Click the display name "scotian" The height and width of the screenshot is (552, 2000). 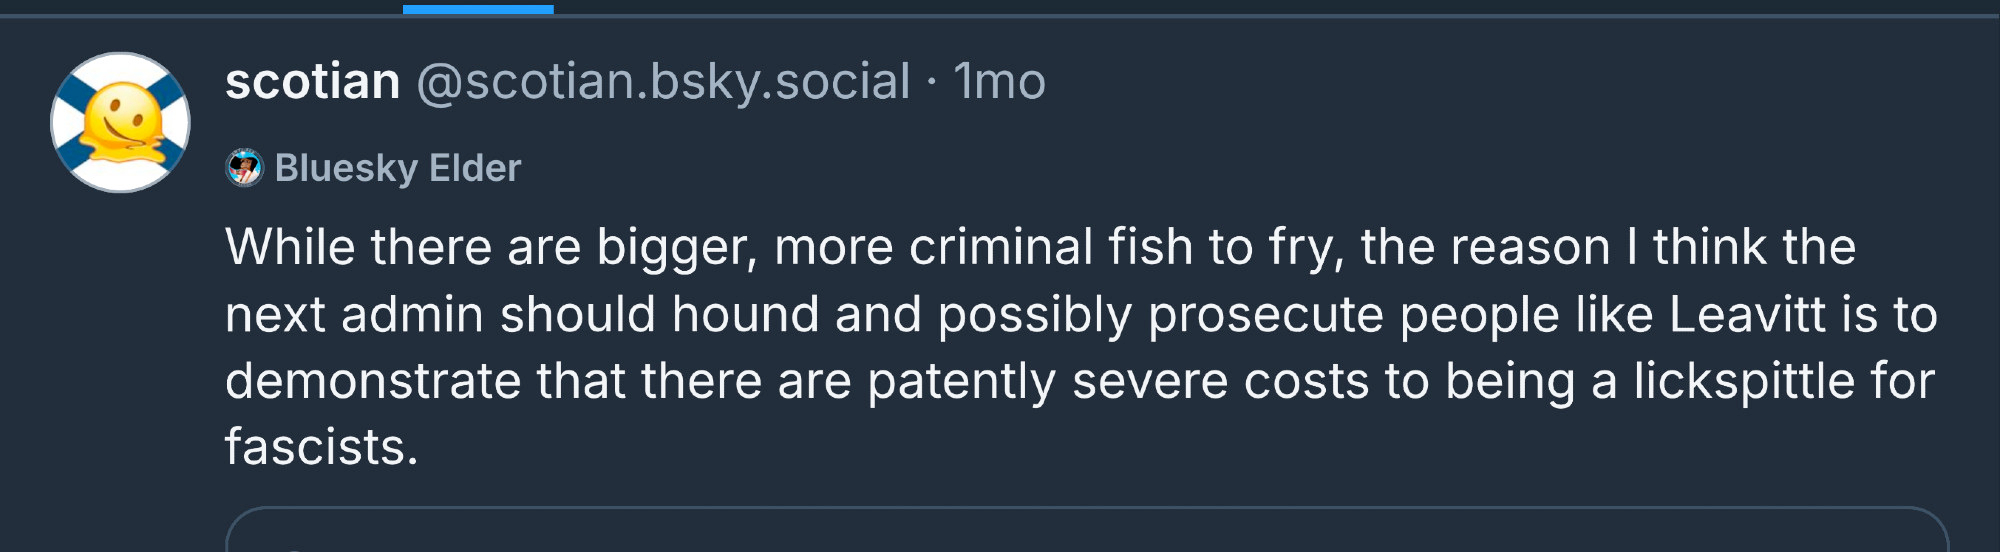312,81
